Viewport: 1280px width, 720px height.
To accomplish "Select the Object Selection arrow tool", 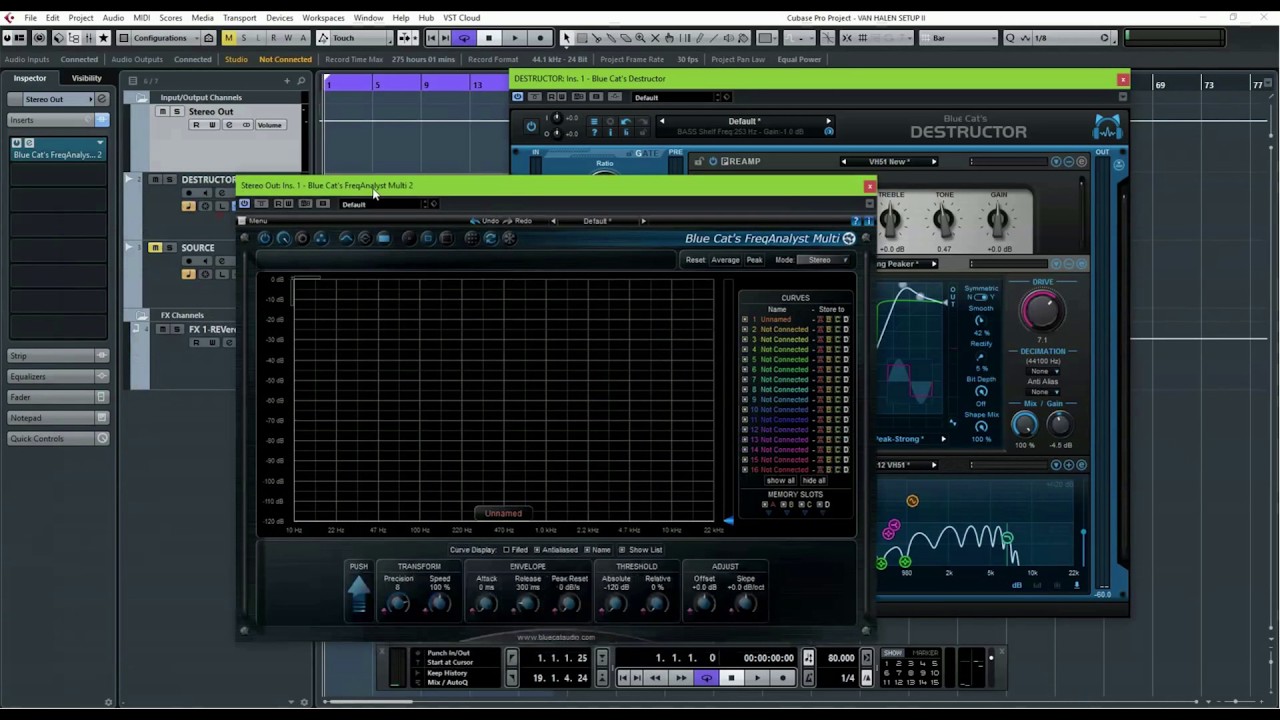I will pos(566,38).
